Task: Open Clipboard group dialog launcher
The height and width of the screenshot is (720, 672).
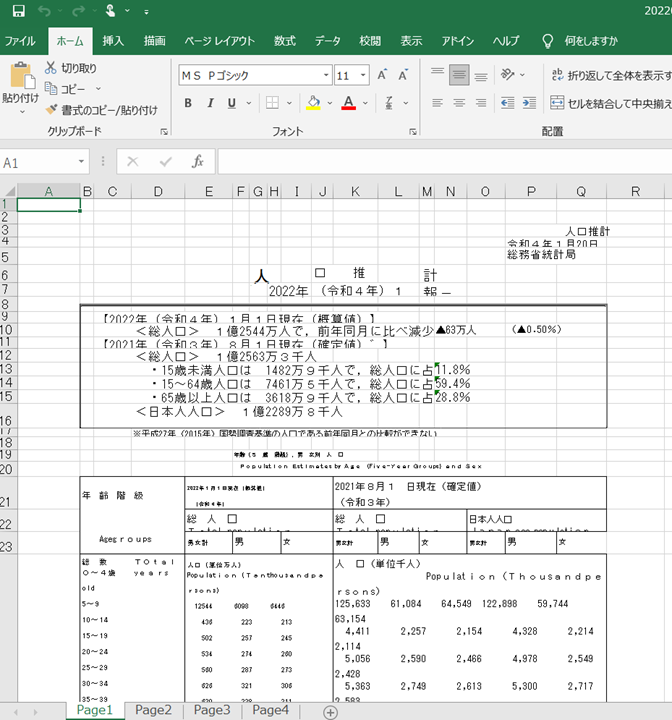Action: [x=164, y=132]
